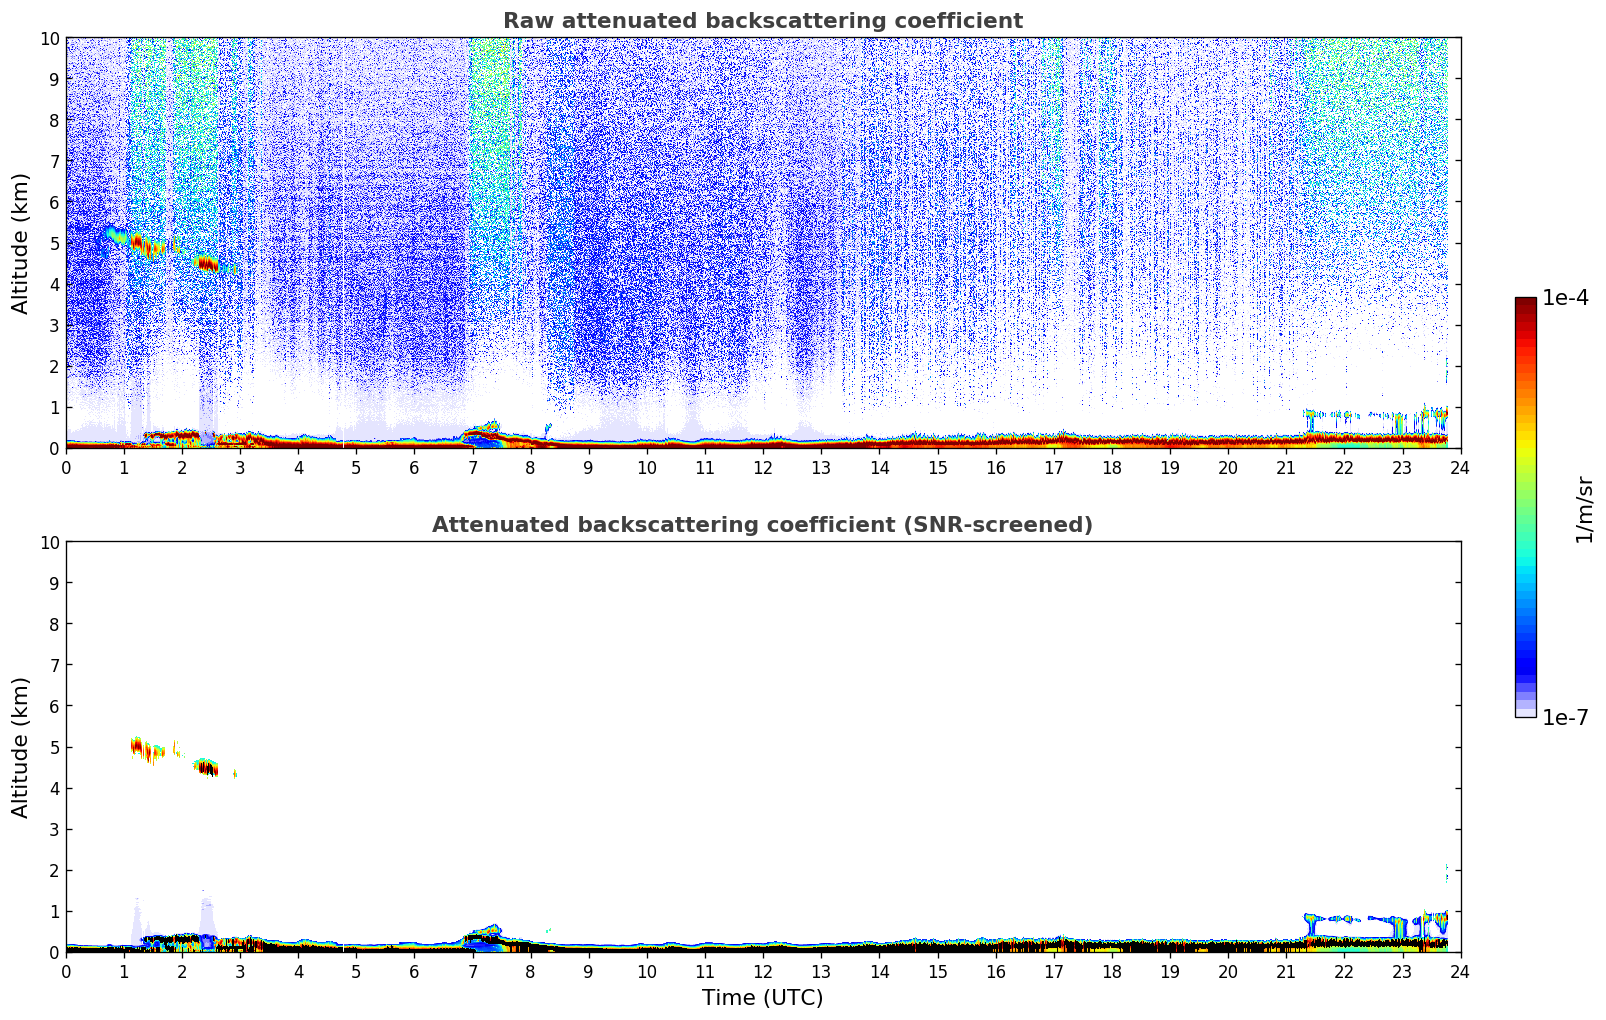Click hour 12 tick on bottom plot
The image size is (1606, 1020).
[763, 971]
